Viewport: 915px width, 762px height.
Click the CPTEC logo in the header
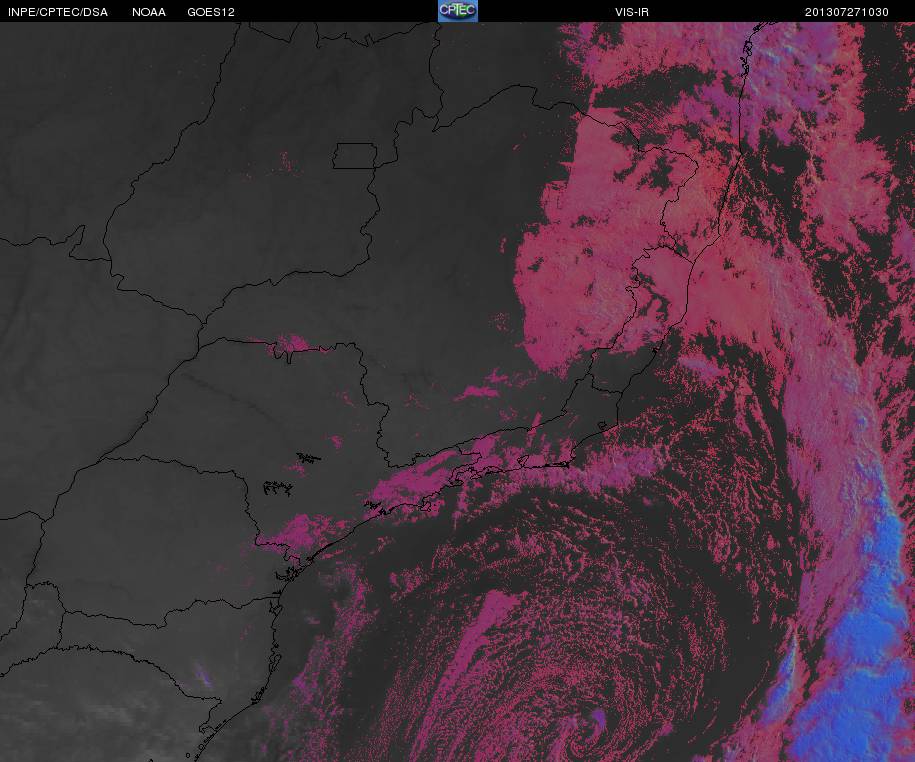click(458, 11)
